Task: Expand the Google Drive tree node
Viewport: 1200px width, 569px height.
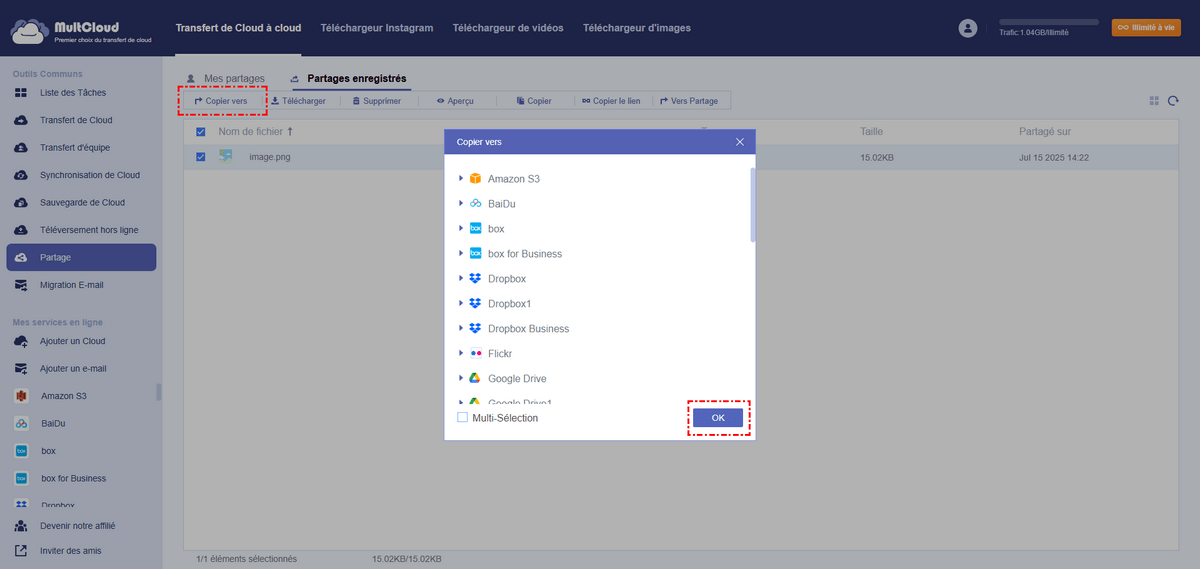Action: 461,378
